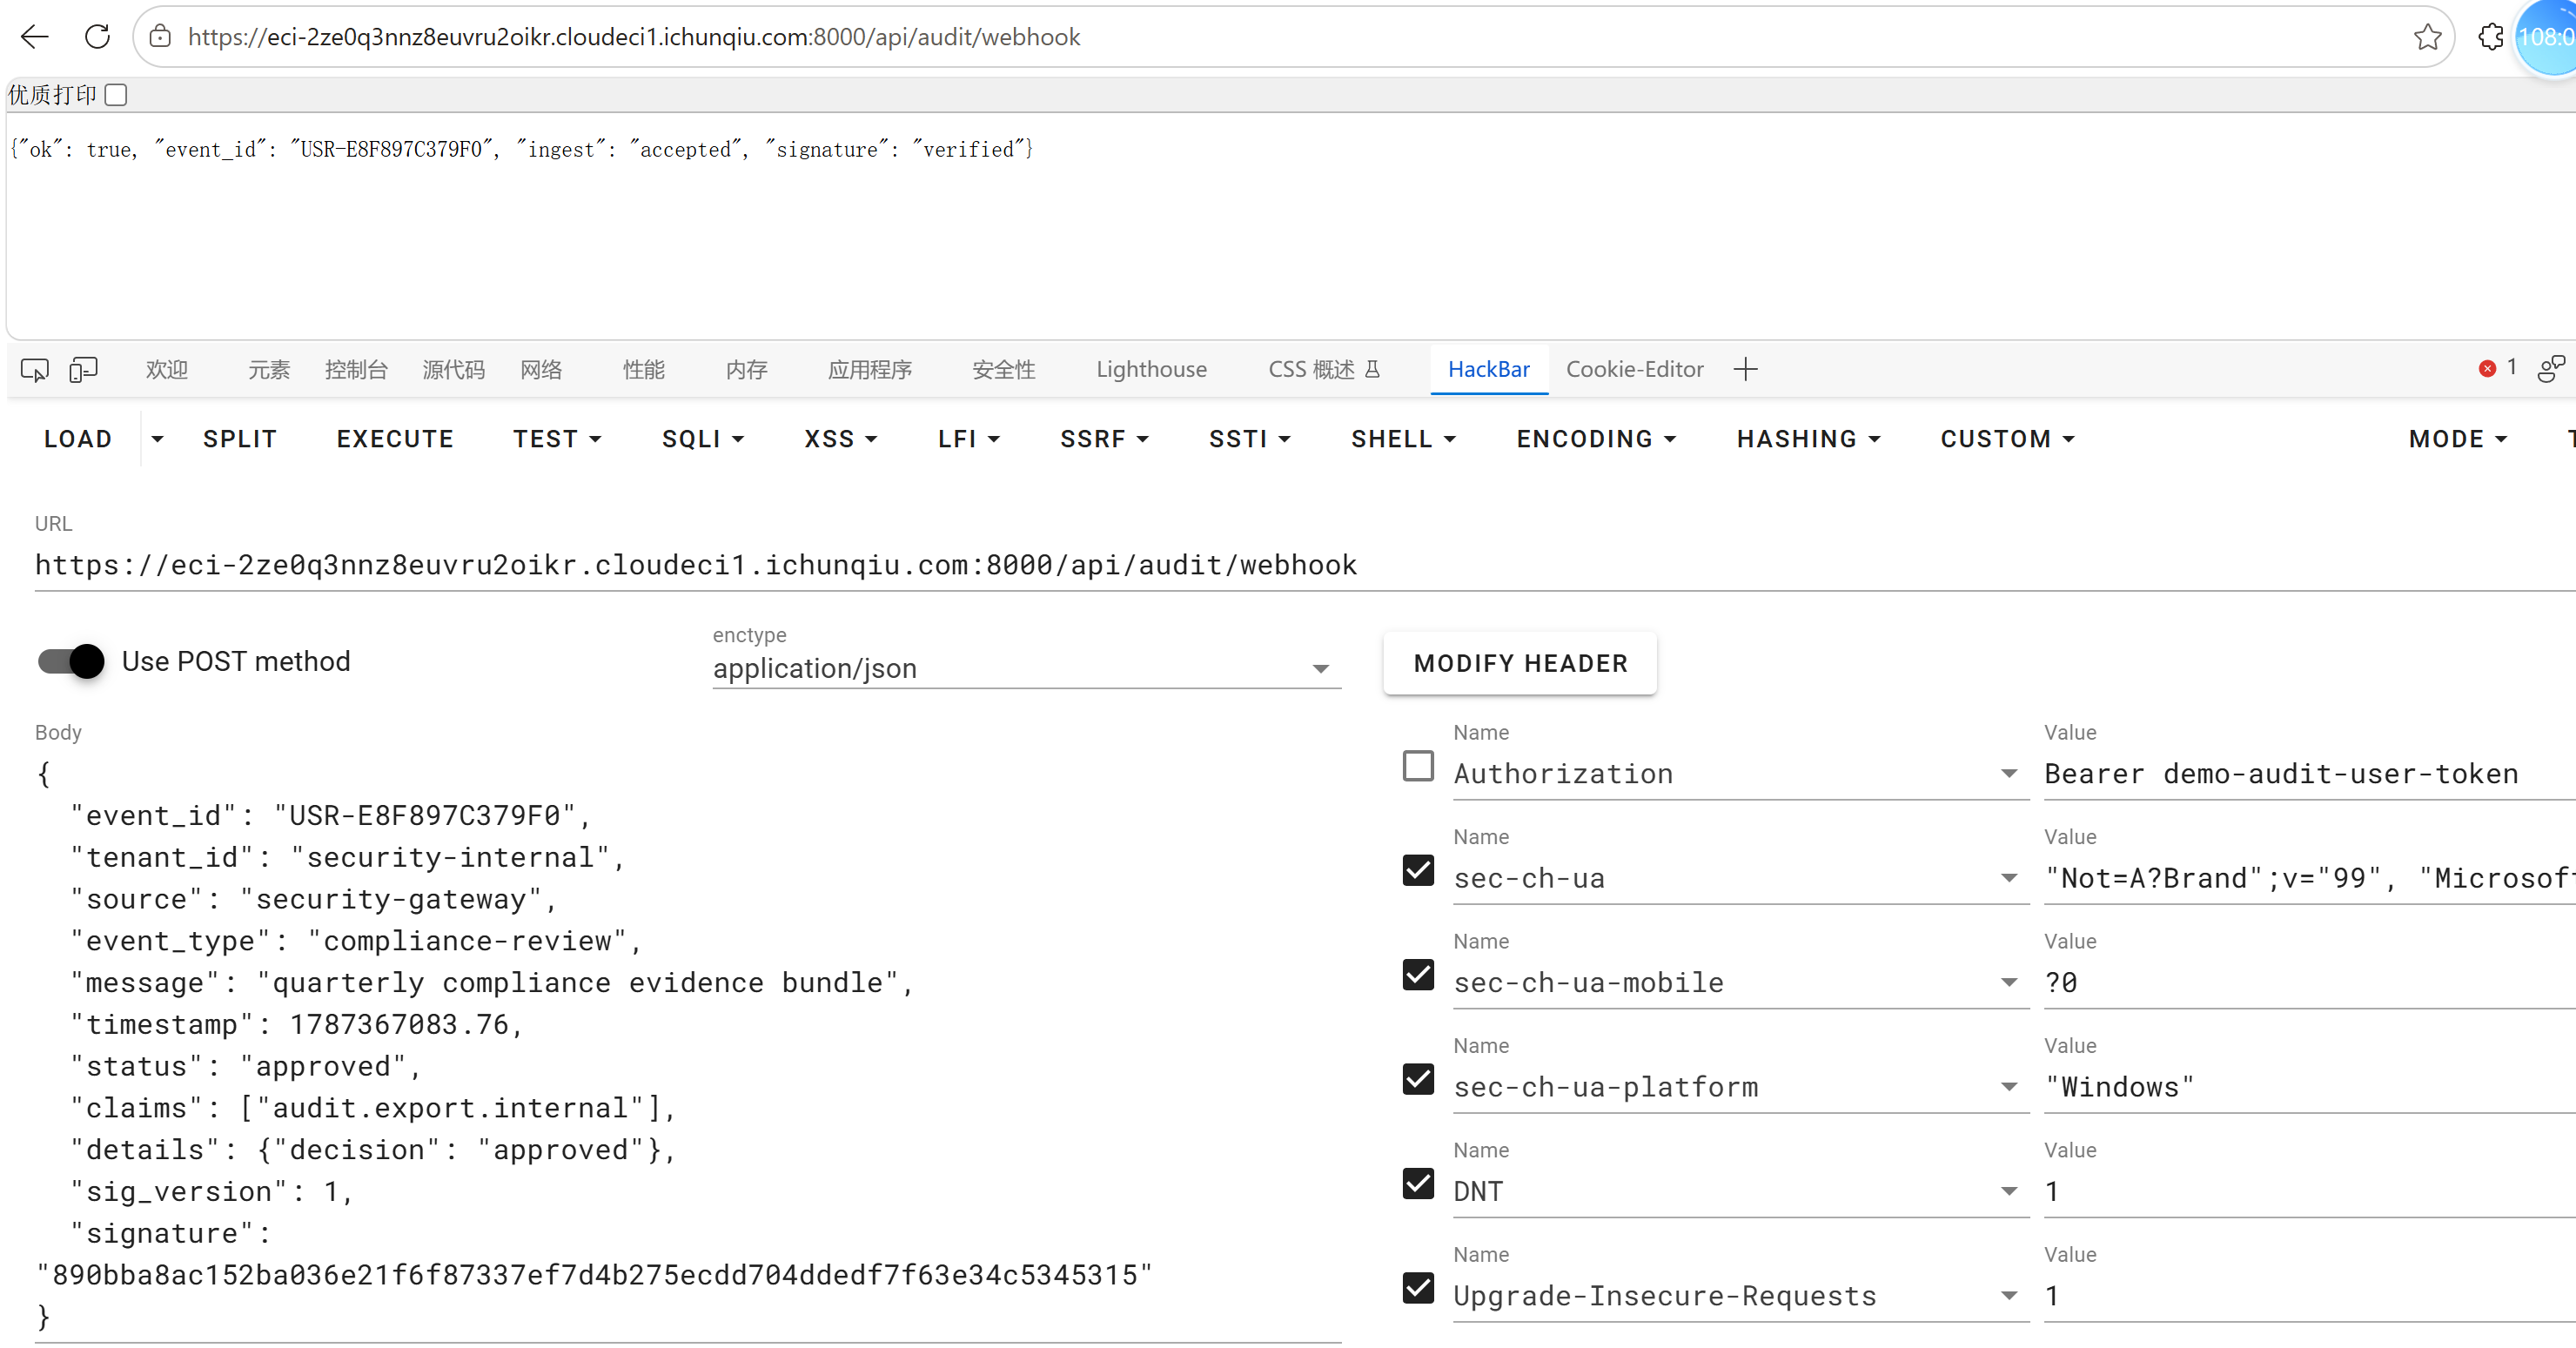Uncheck the sec-ch-ua-mobile header checkbox

[x=1418, y=975]
